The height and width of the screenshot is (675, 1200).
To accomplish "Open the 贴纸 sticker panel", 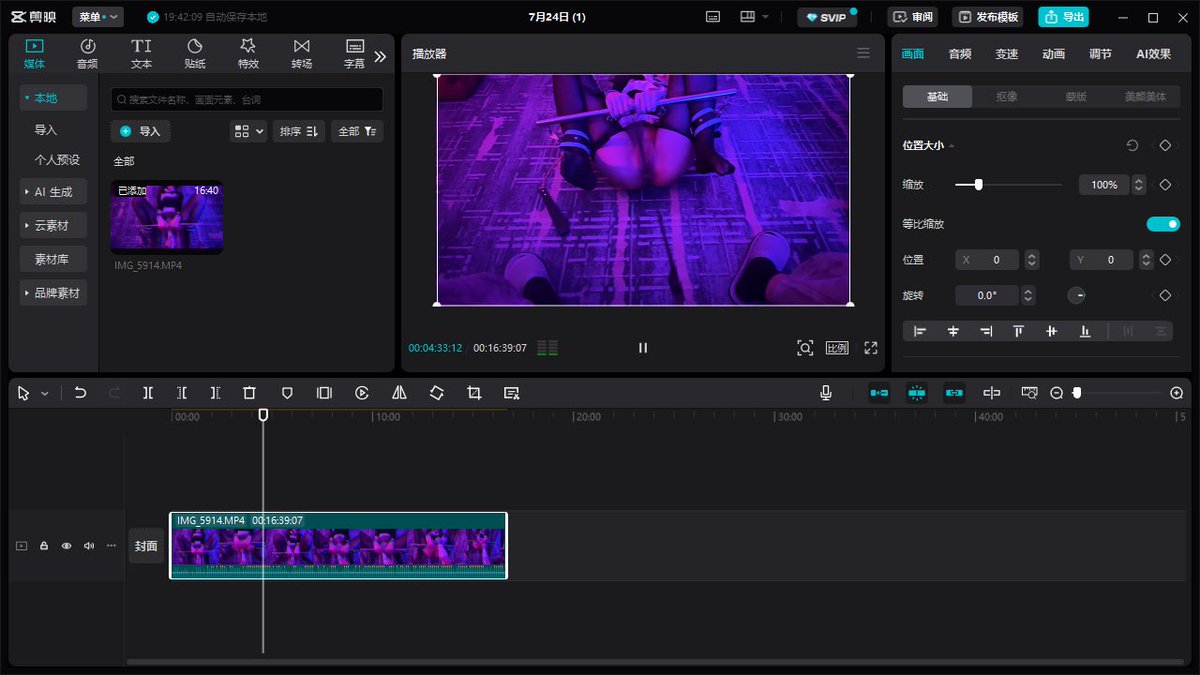I will pyautogui.click(x=195, y=54).
